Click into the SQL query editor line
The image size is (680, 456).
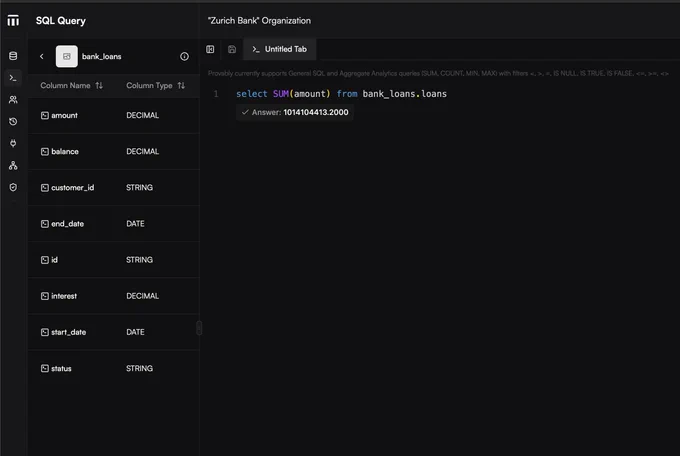pos(341,94)
